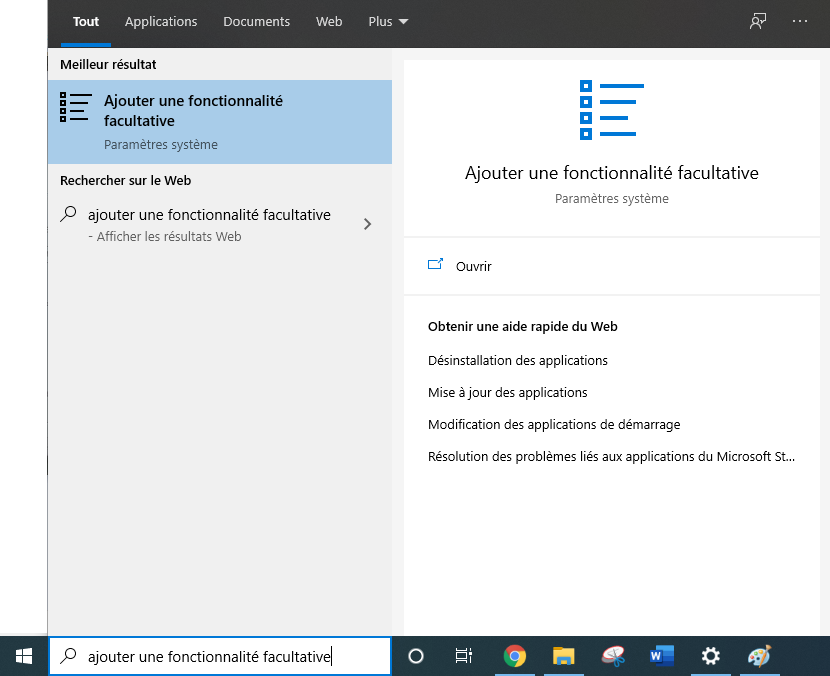
Task: Switch to the Web search tab
Action: coord(329,21)
